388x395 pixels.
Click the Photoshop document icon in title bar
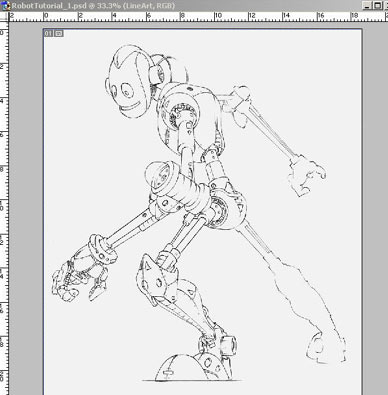tap(5, 6)
